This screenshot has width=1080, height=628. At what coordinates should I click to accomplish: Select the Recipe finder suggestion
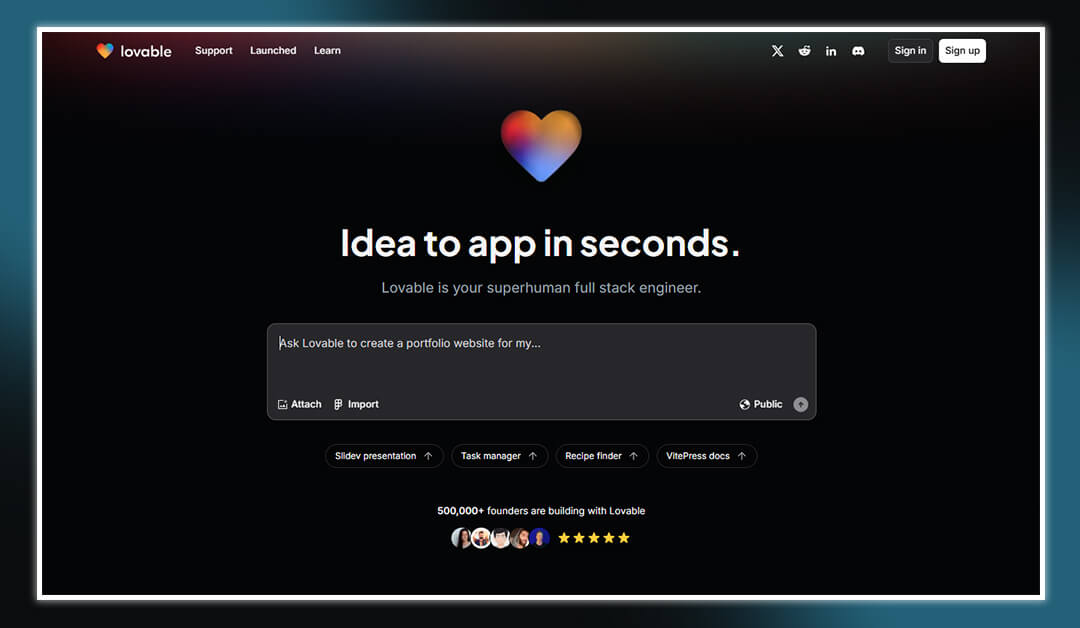pyautogui.click(x=602, y=456)
